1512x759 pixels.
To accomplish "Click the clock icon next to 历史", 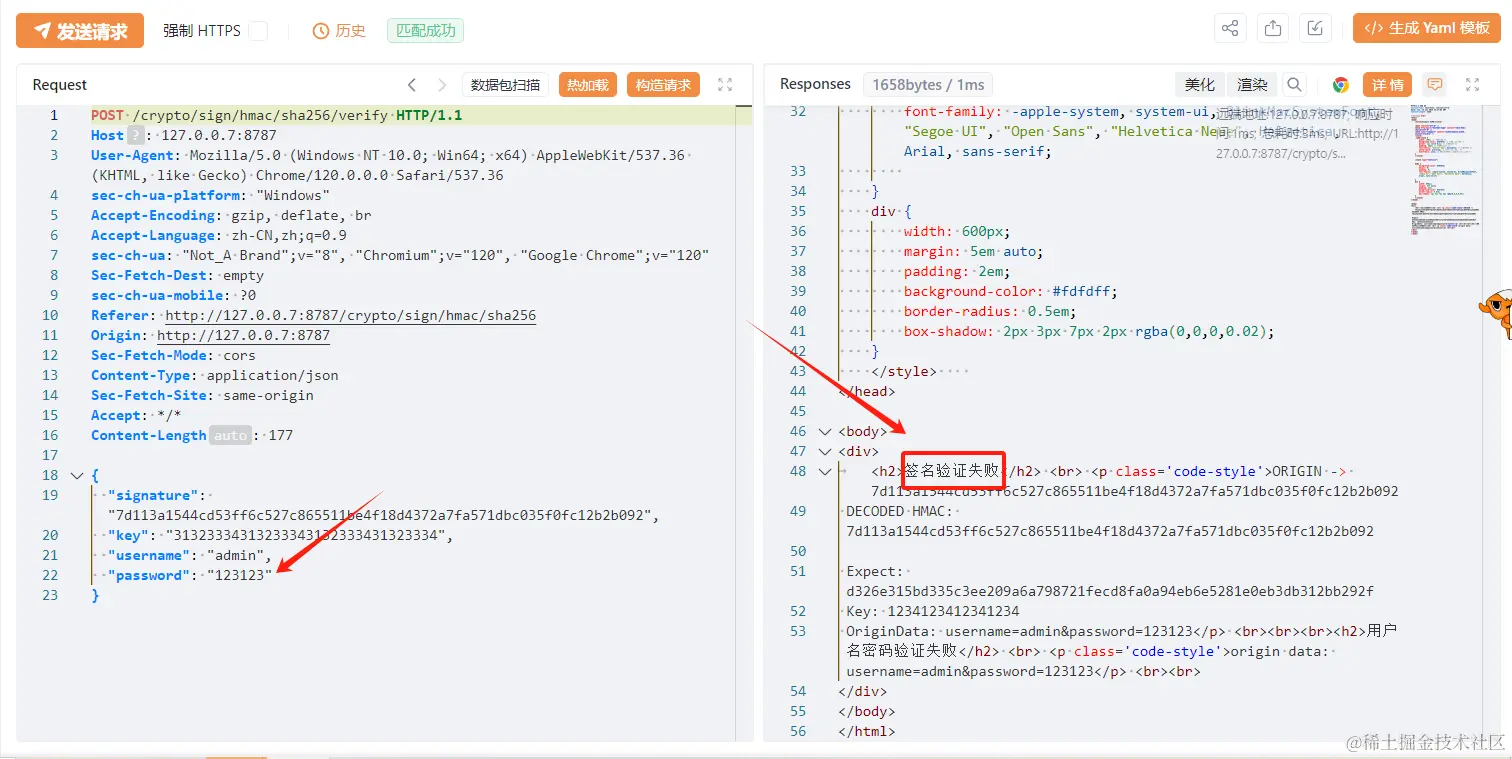I will point(321,31).
